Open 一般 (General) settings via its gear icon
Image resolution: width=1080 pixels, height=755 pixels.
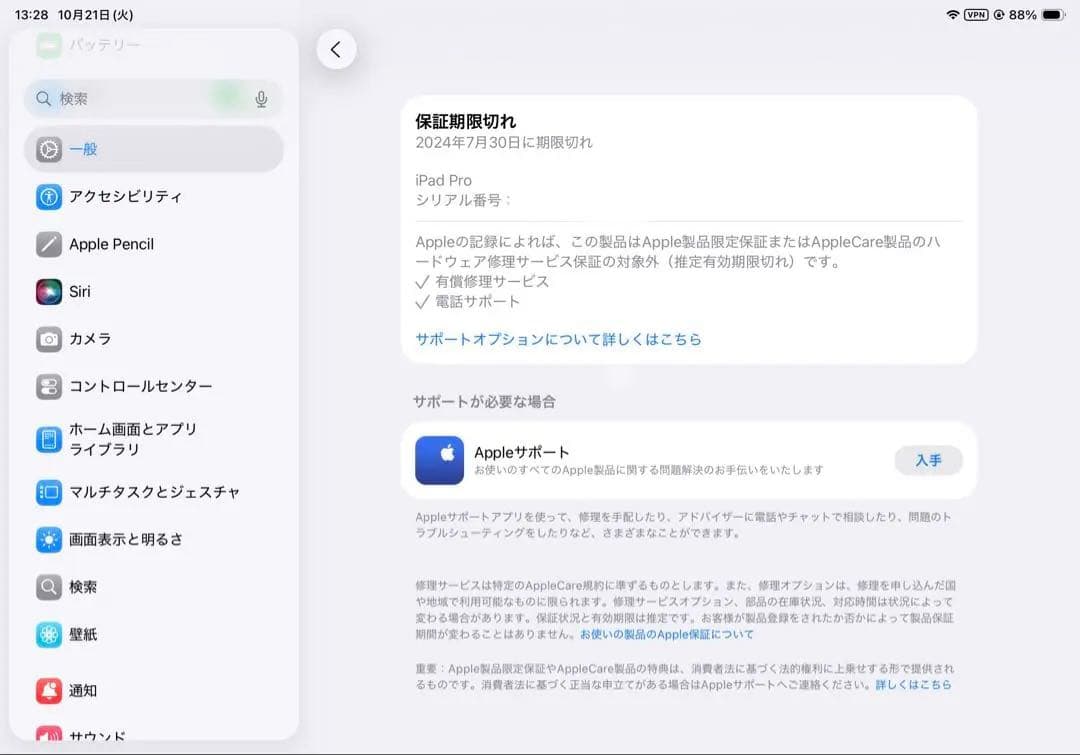tap(49, 149)
